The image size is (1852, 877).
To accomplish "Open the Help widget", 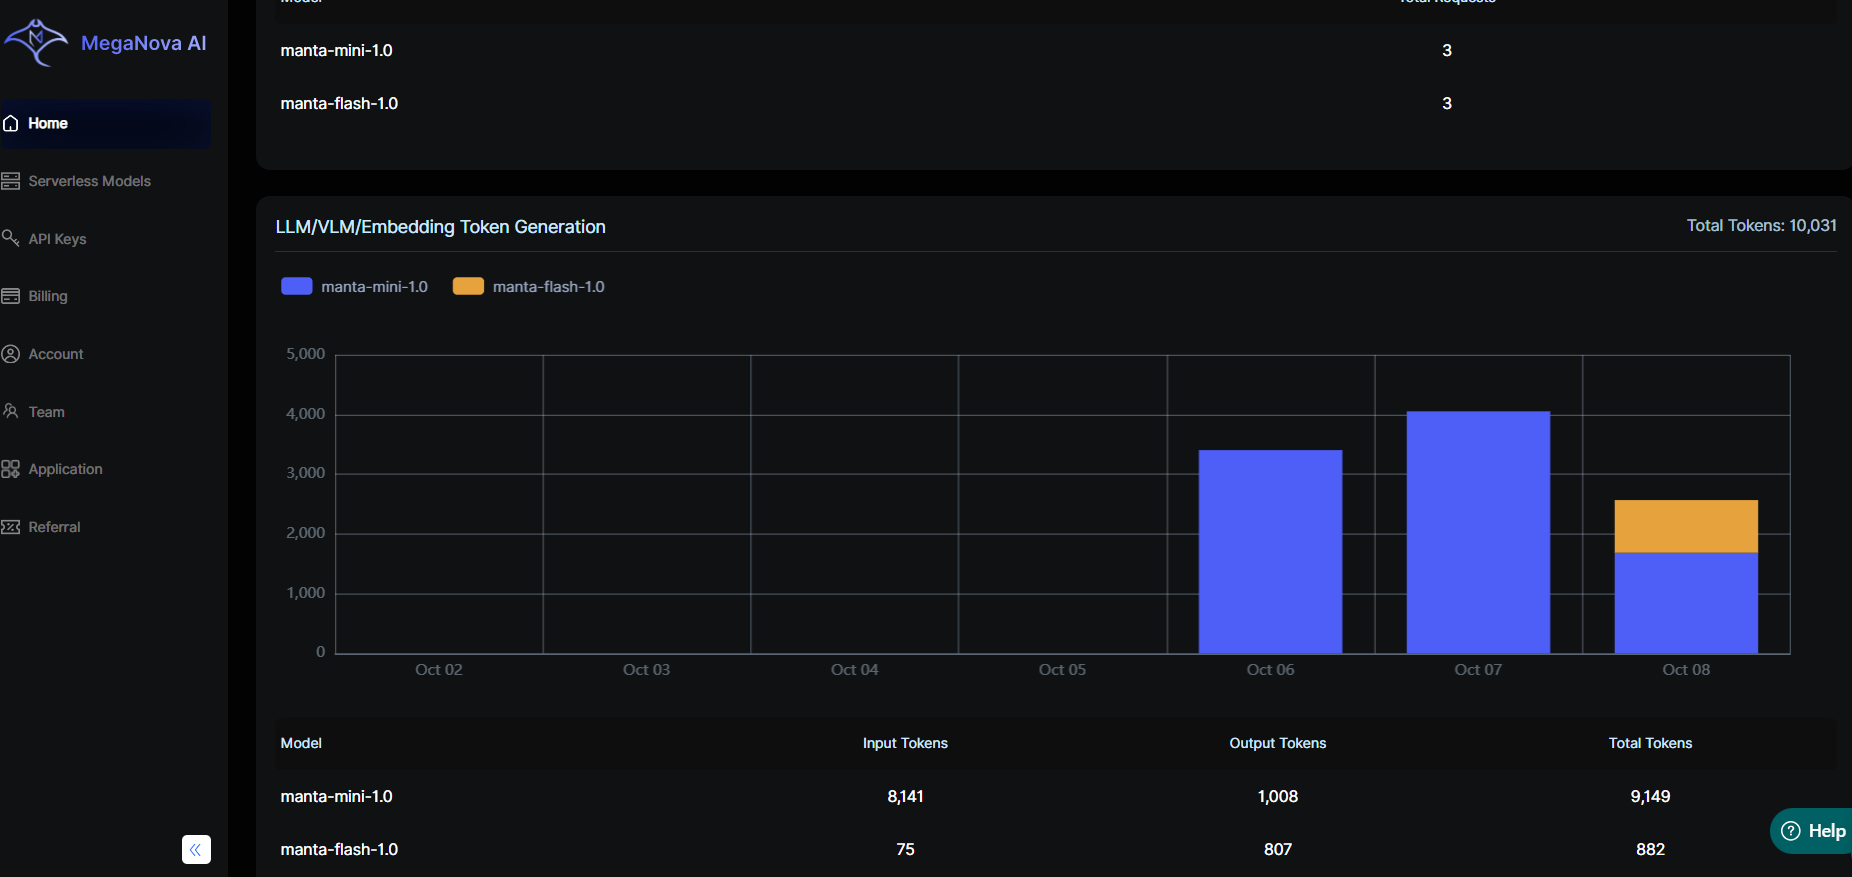I will pyautogui.click(x=1813, y=831).
